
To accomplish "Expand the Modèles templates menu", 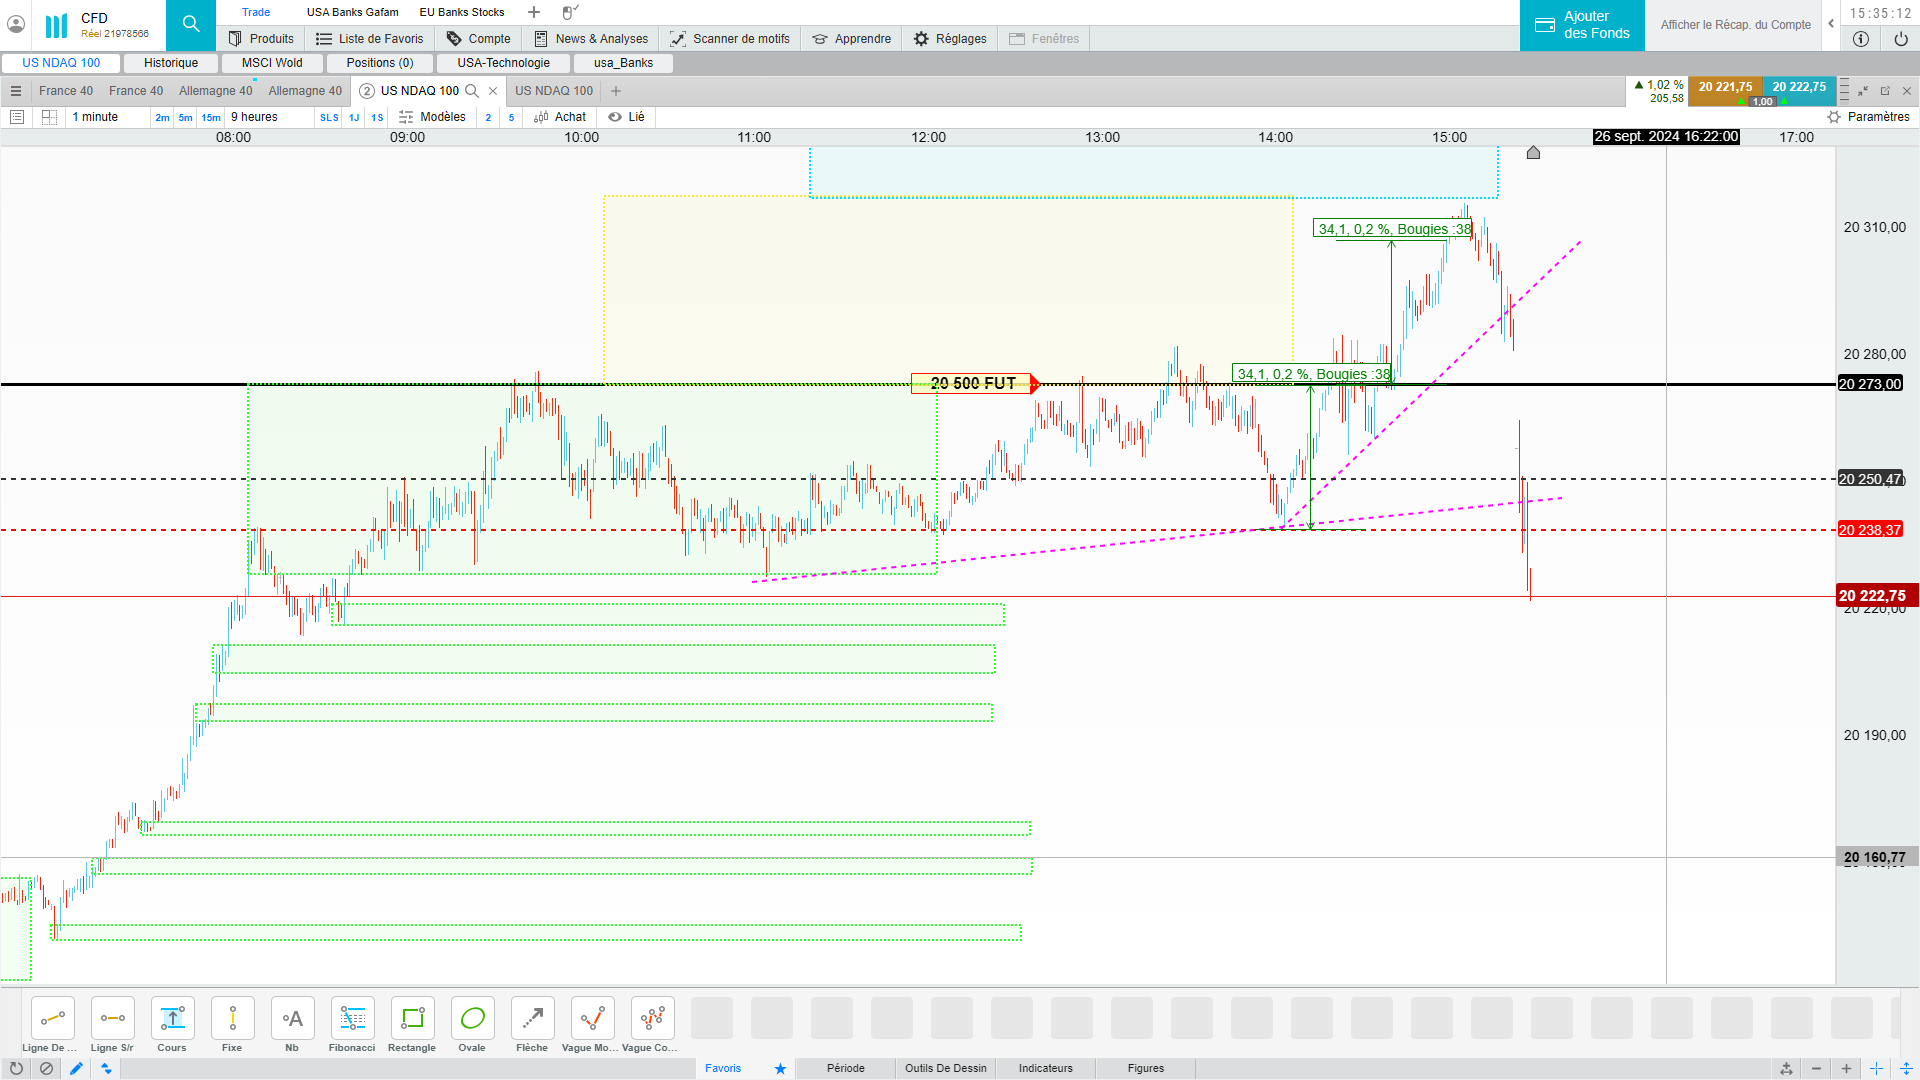I will tap(433, 117).
